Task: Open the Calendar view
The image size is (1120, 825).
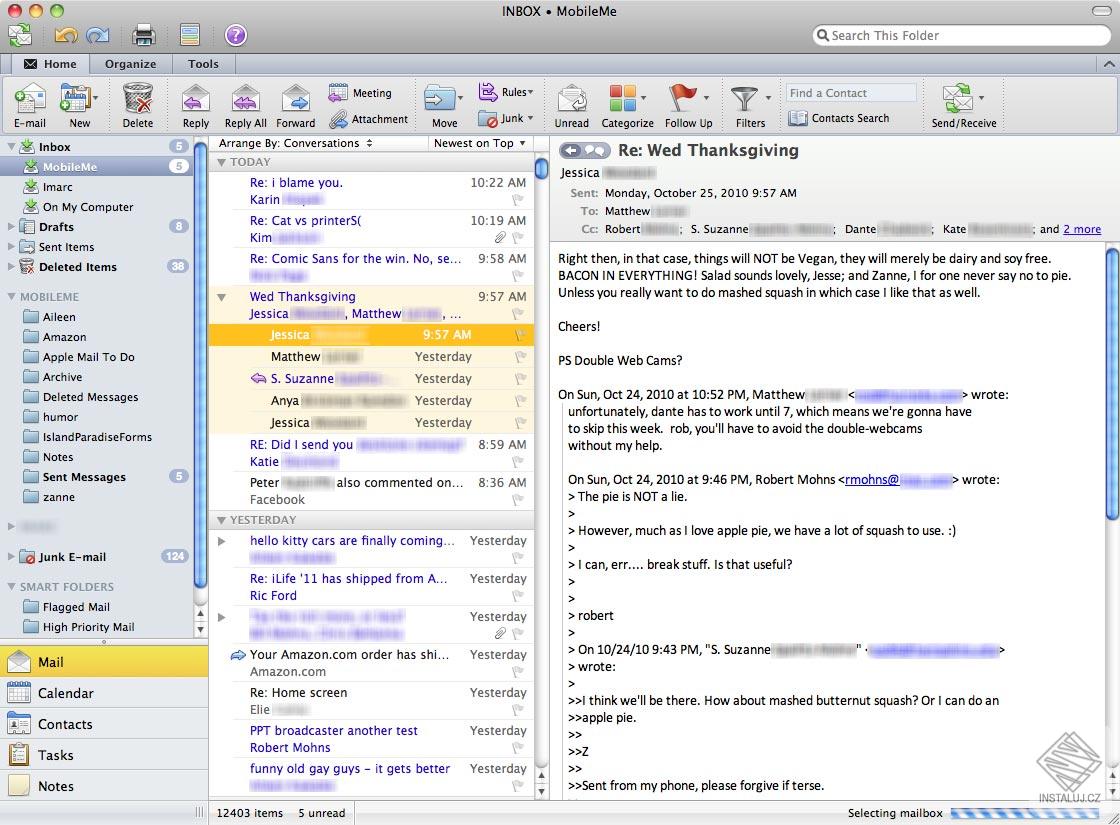Action: click(104, 693)
